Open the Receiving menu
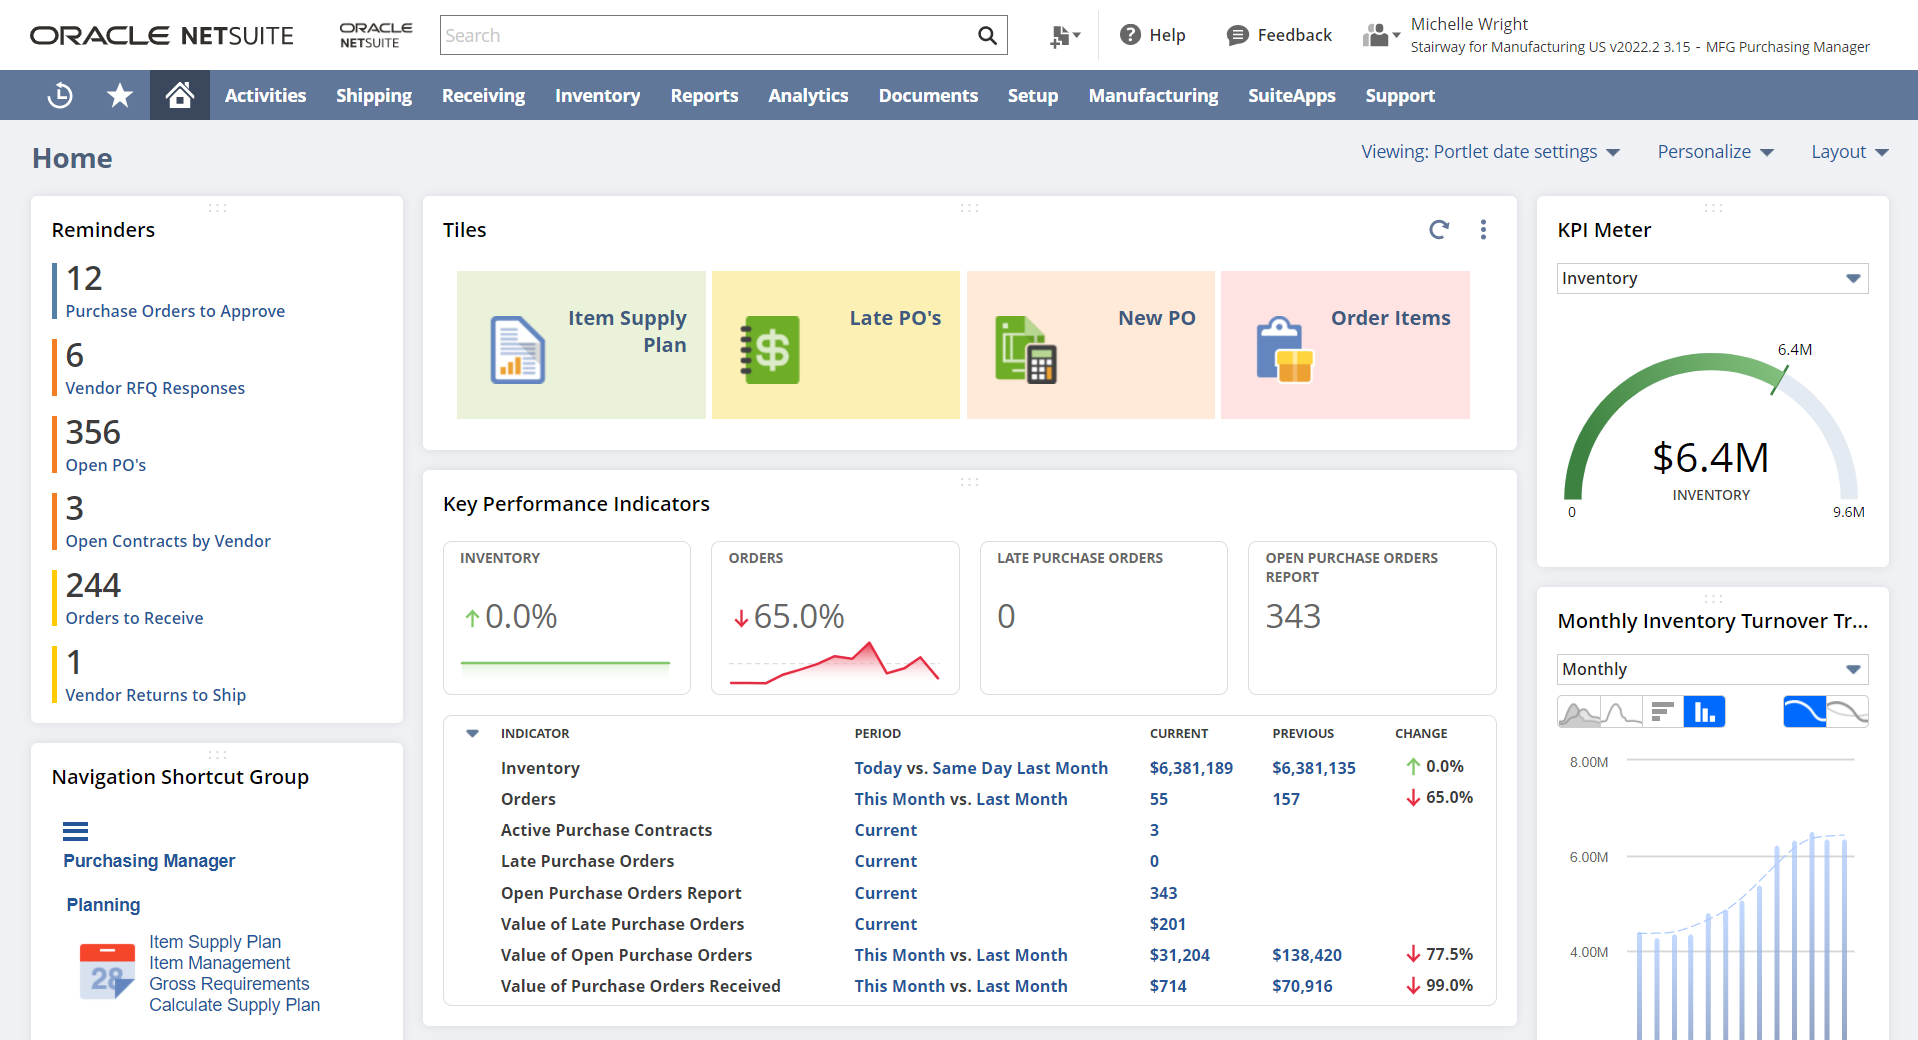 tap(483, 95)
